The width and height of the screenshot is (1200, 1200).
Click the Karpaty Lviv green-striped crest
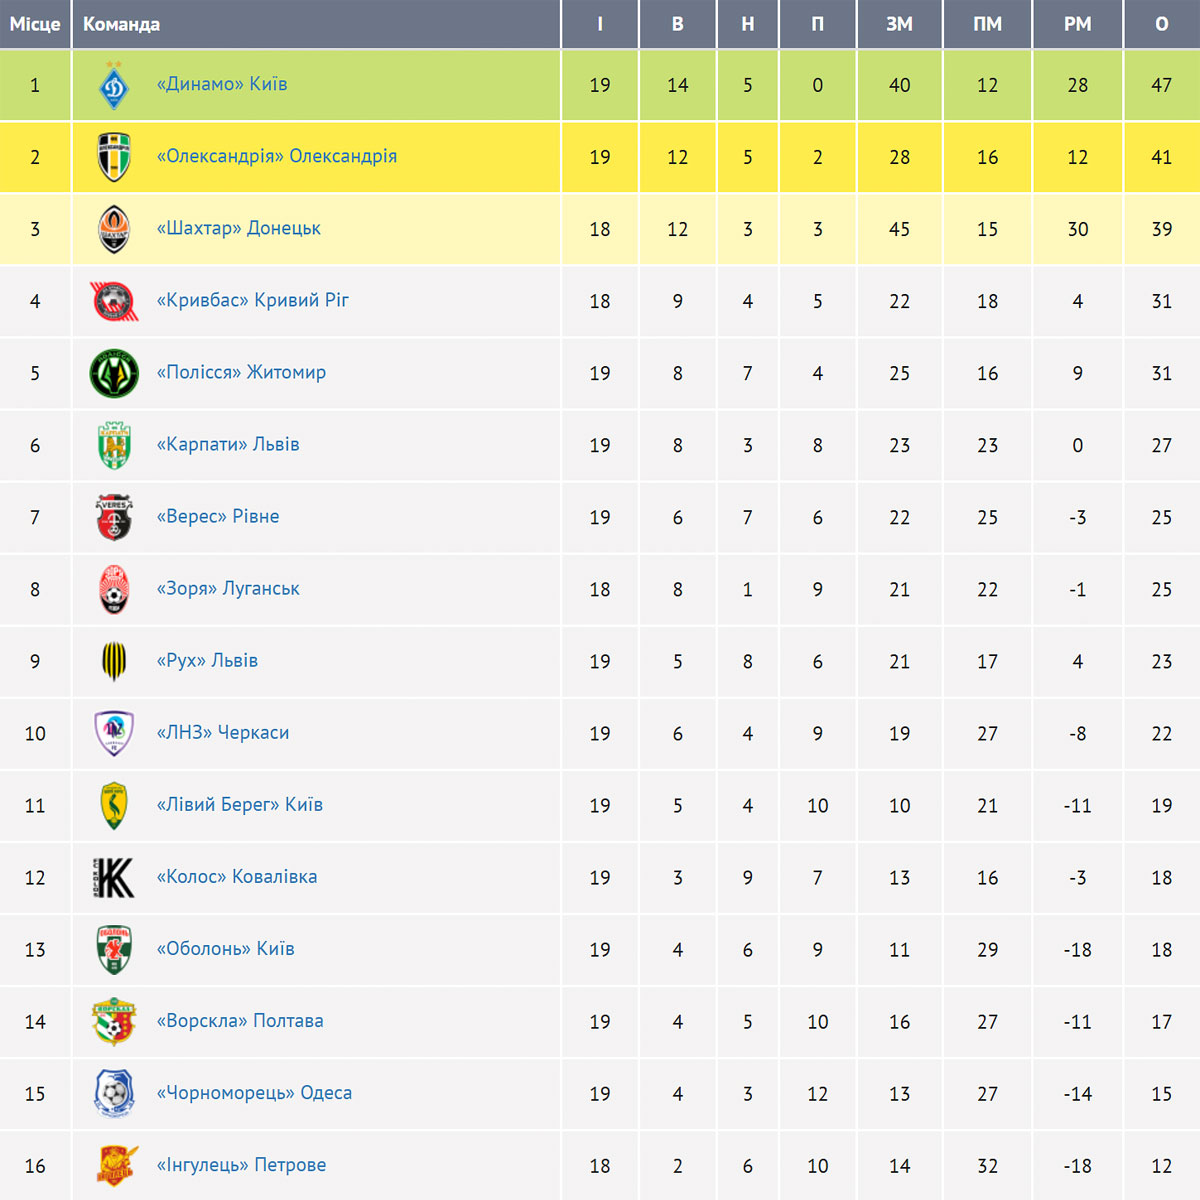tap(114, 445)
